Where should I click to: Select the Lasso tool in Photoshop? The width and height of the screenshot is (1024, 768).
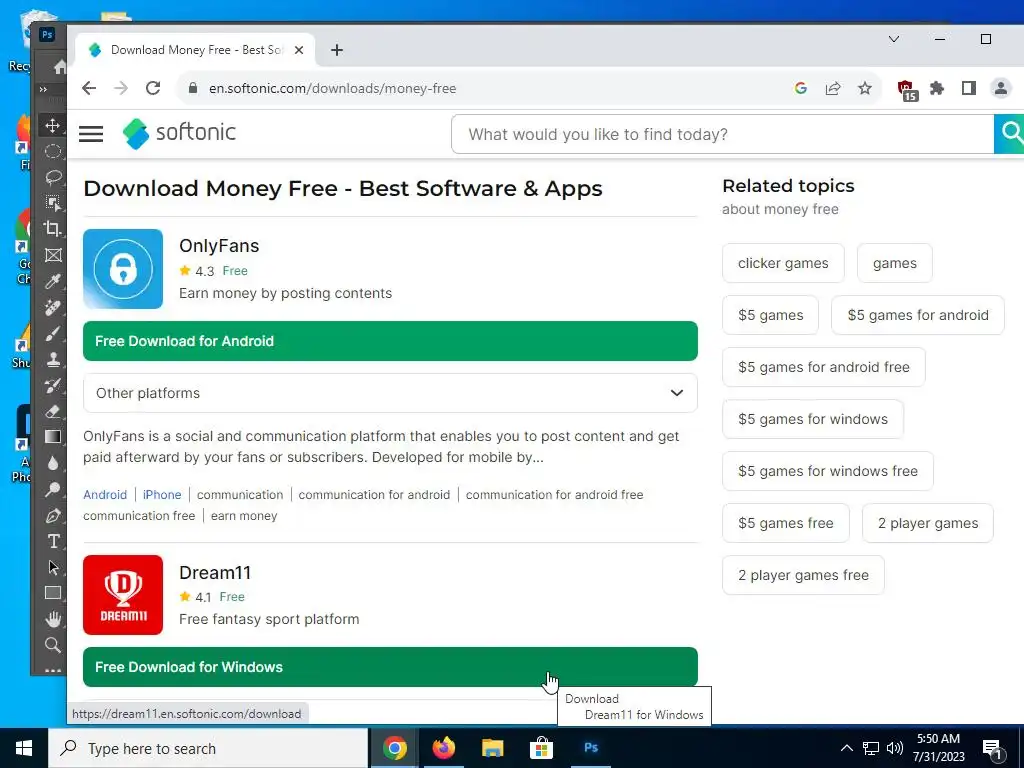pos(53,177)
